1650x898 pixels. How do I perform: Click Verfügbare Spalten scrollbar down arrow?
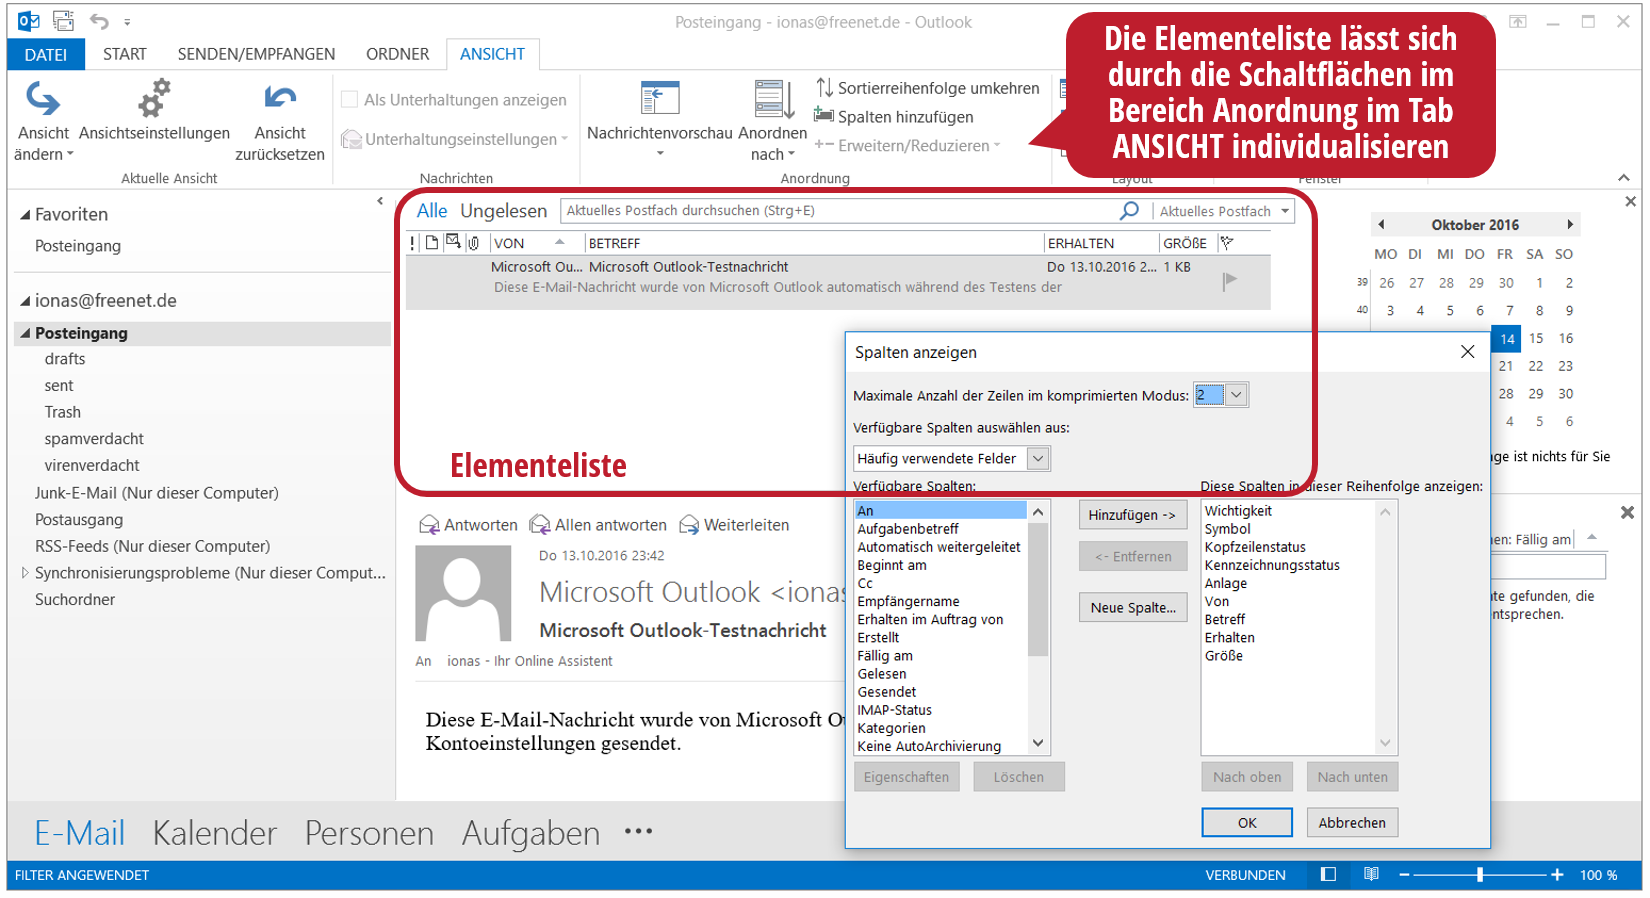[x=1038, y=743]
